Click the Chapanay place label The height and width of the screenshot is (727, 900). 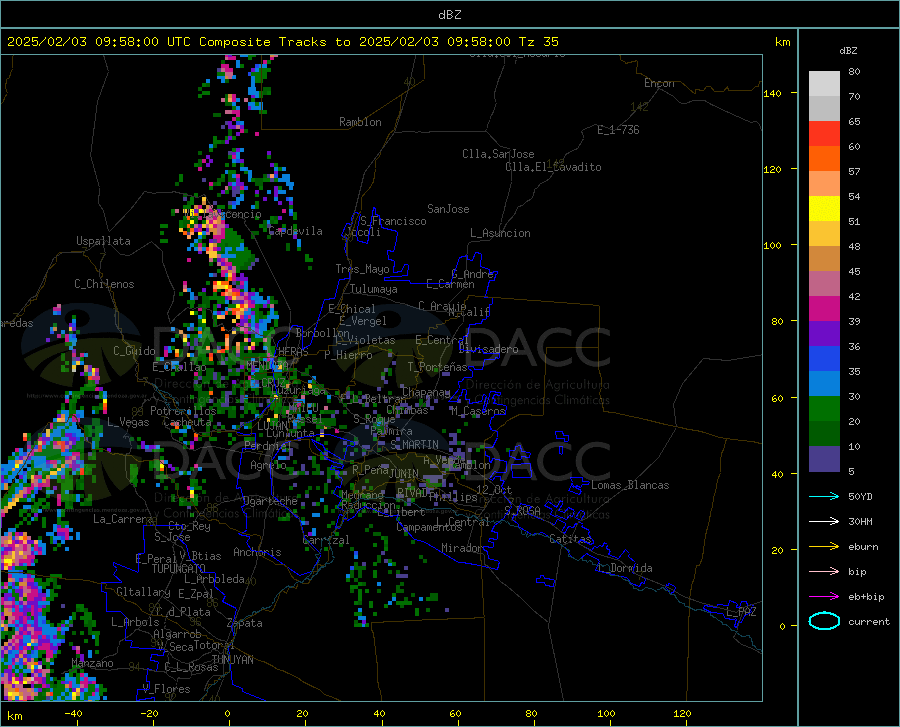coord(426,392)
